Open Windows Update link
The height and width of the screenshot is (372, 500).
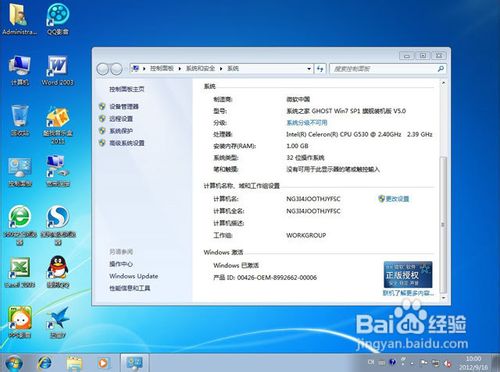point(134,276)
